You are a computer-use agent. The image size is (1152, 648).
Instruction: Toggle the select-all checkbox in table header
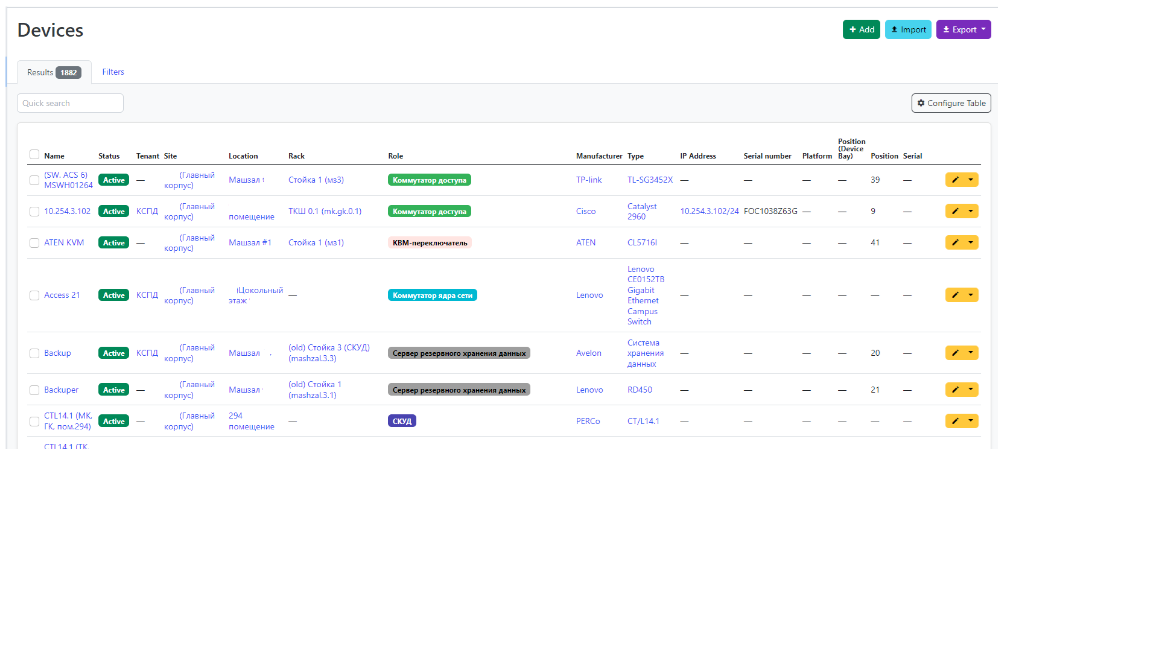pos(34,154)
